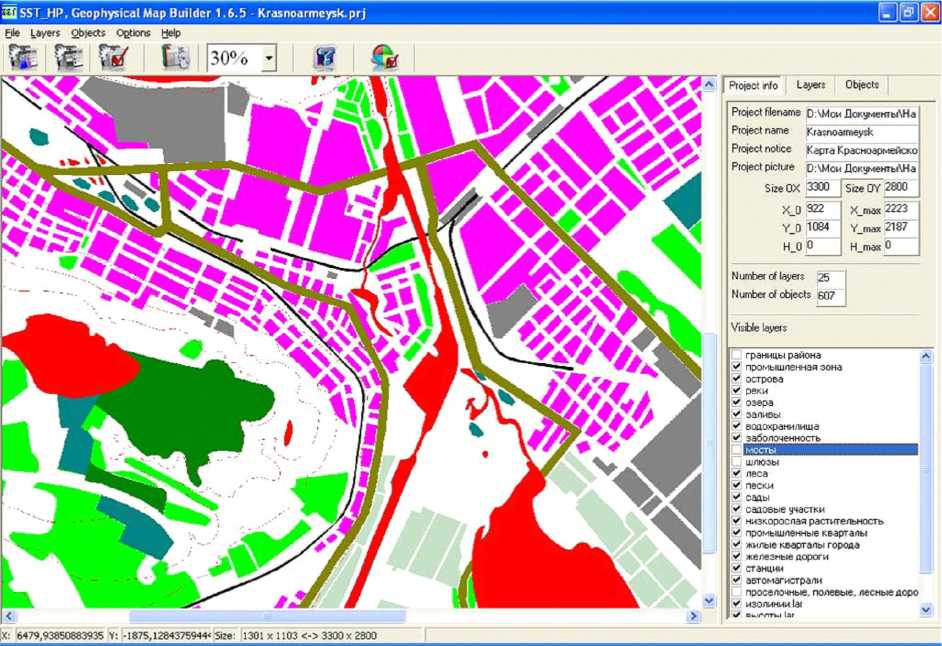Open the Layers menu in menu bar
This screenshot has width=942, height=646.
tap(45, 33)
